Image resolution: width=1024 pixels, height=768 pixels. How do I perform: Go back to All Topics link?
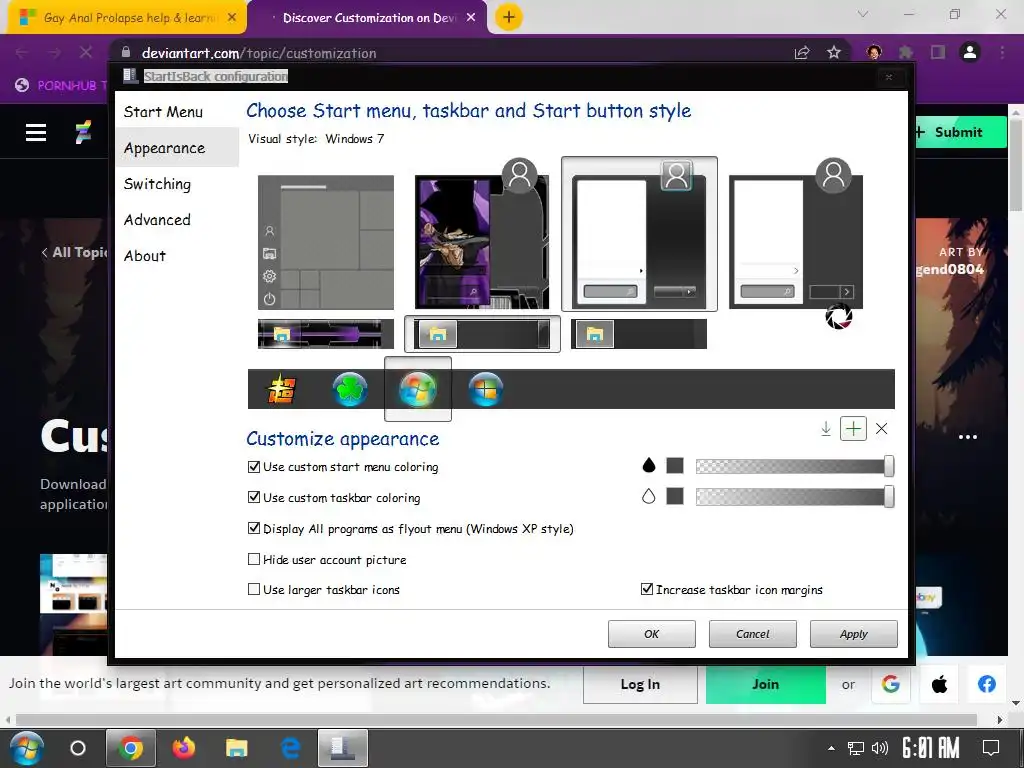coord(74,252)
